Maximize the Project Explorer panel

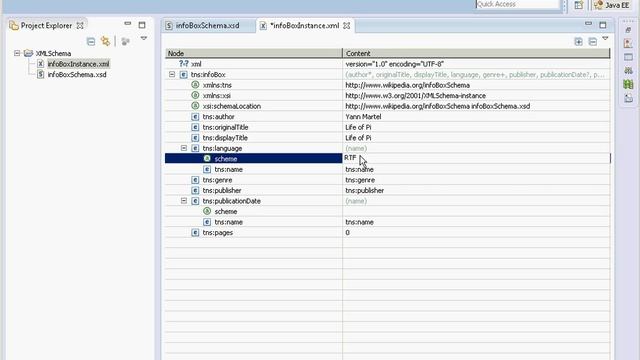142,25
